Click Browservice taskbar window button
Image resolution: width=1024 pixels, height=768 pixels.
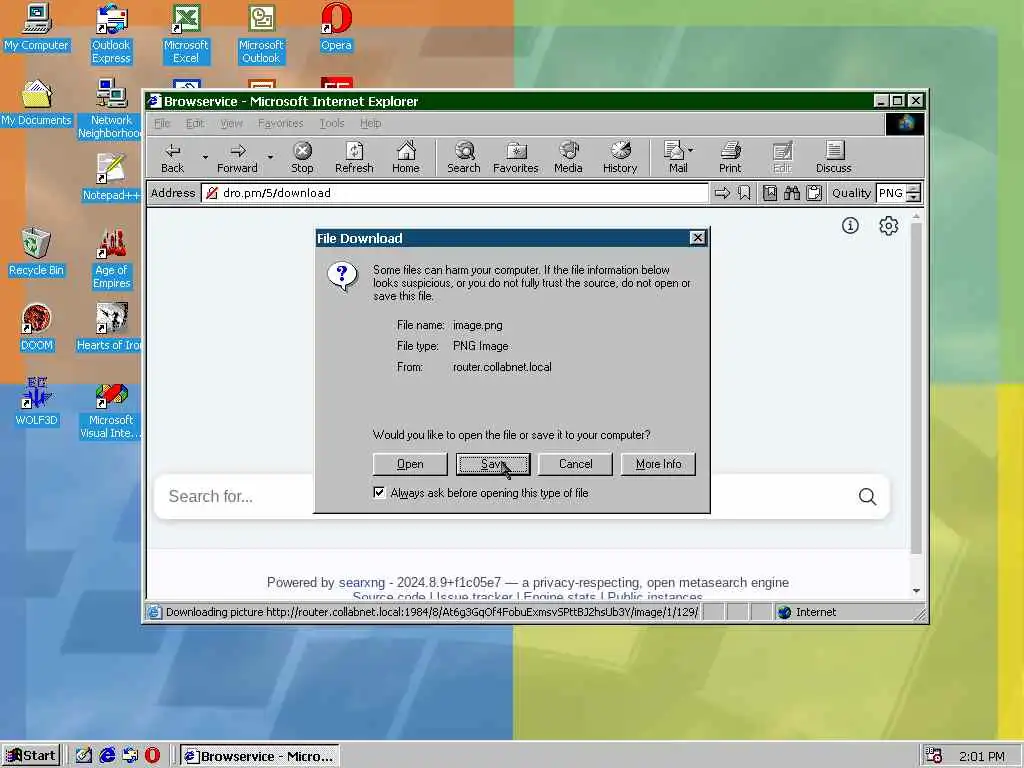260,756
